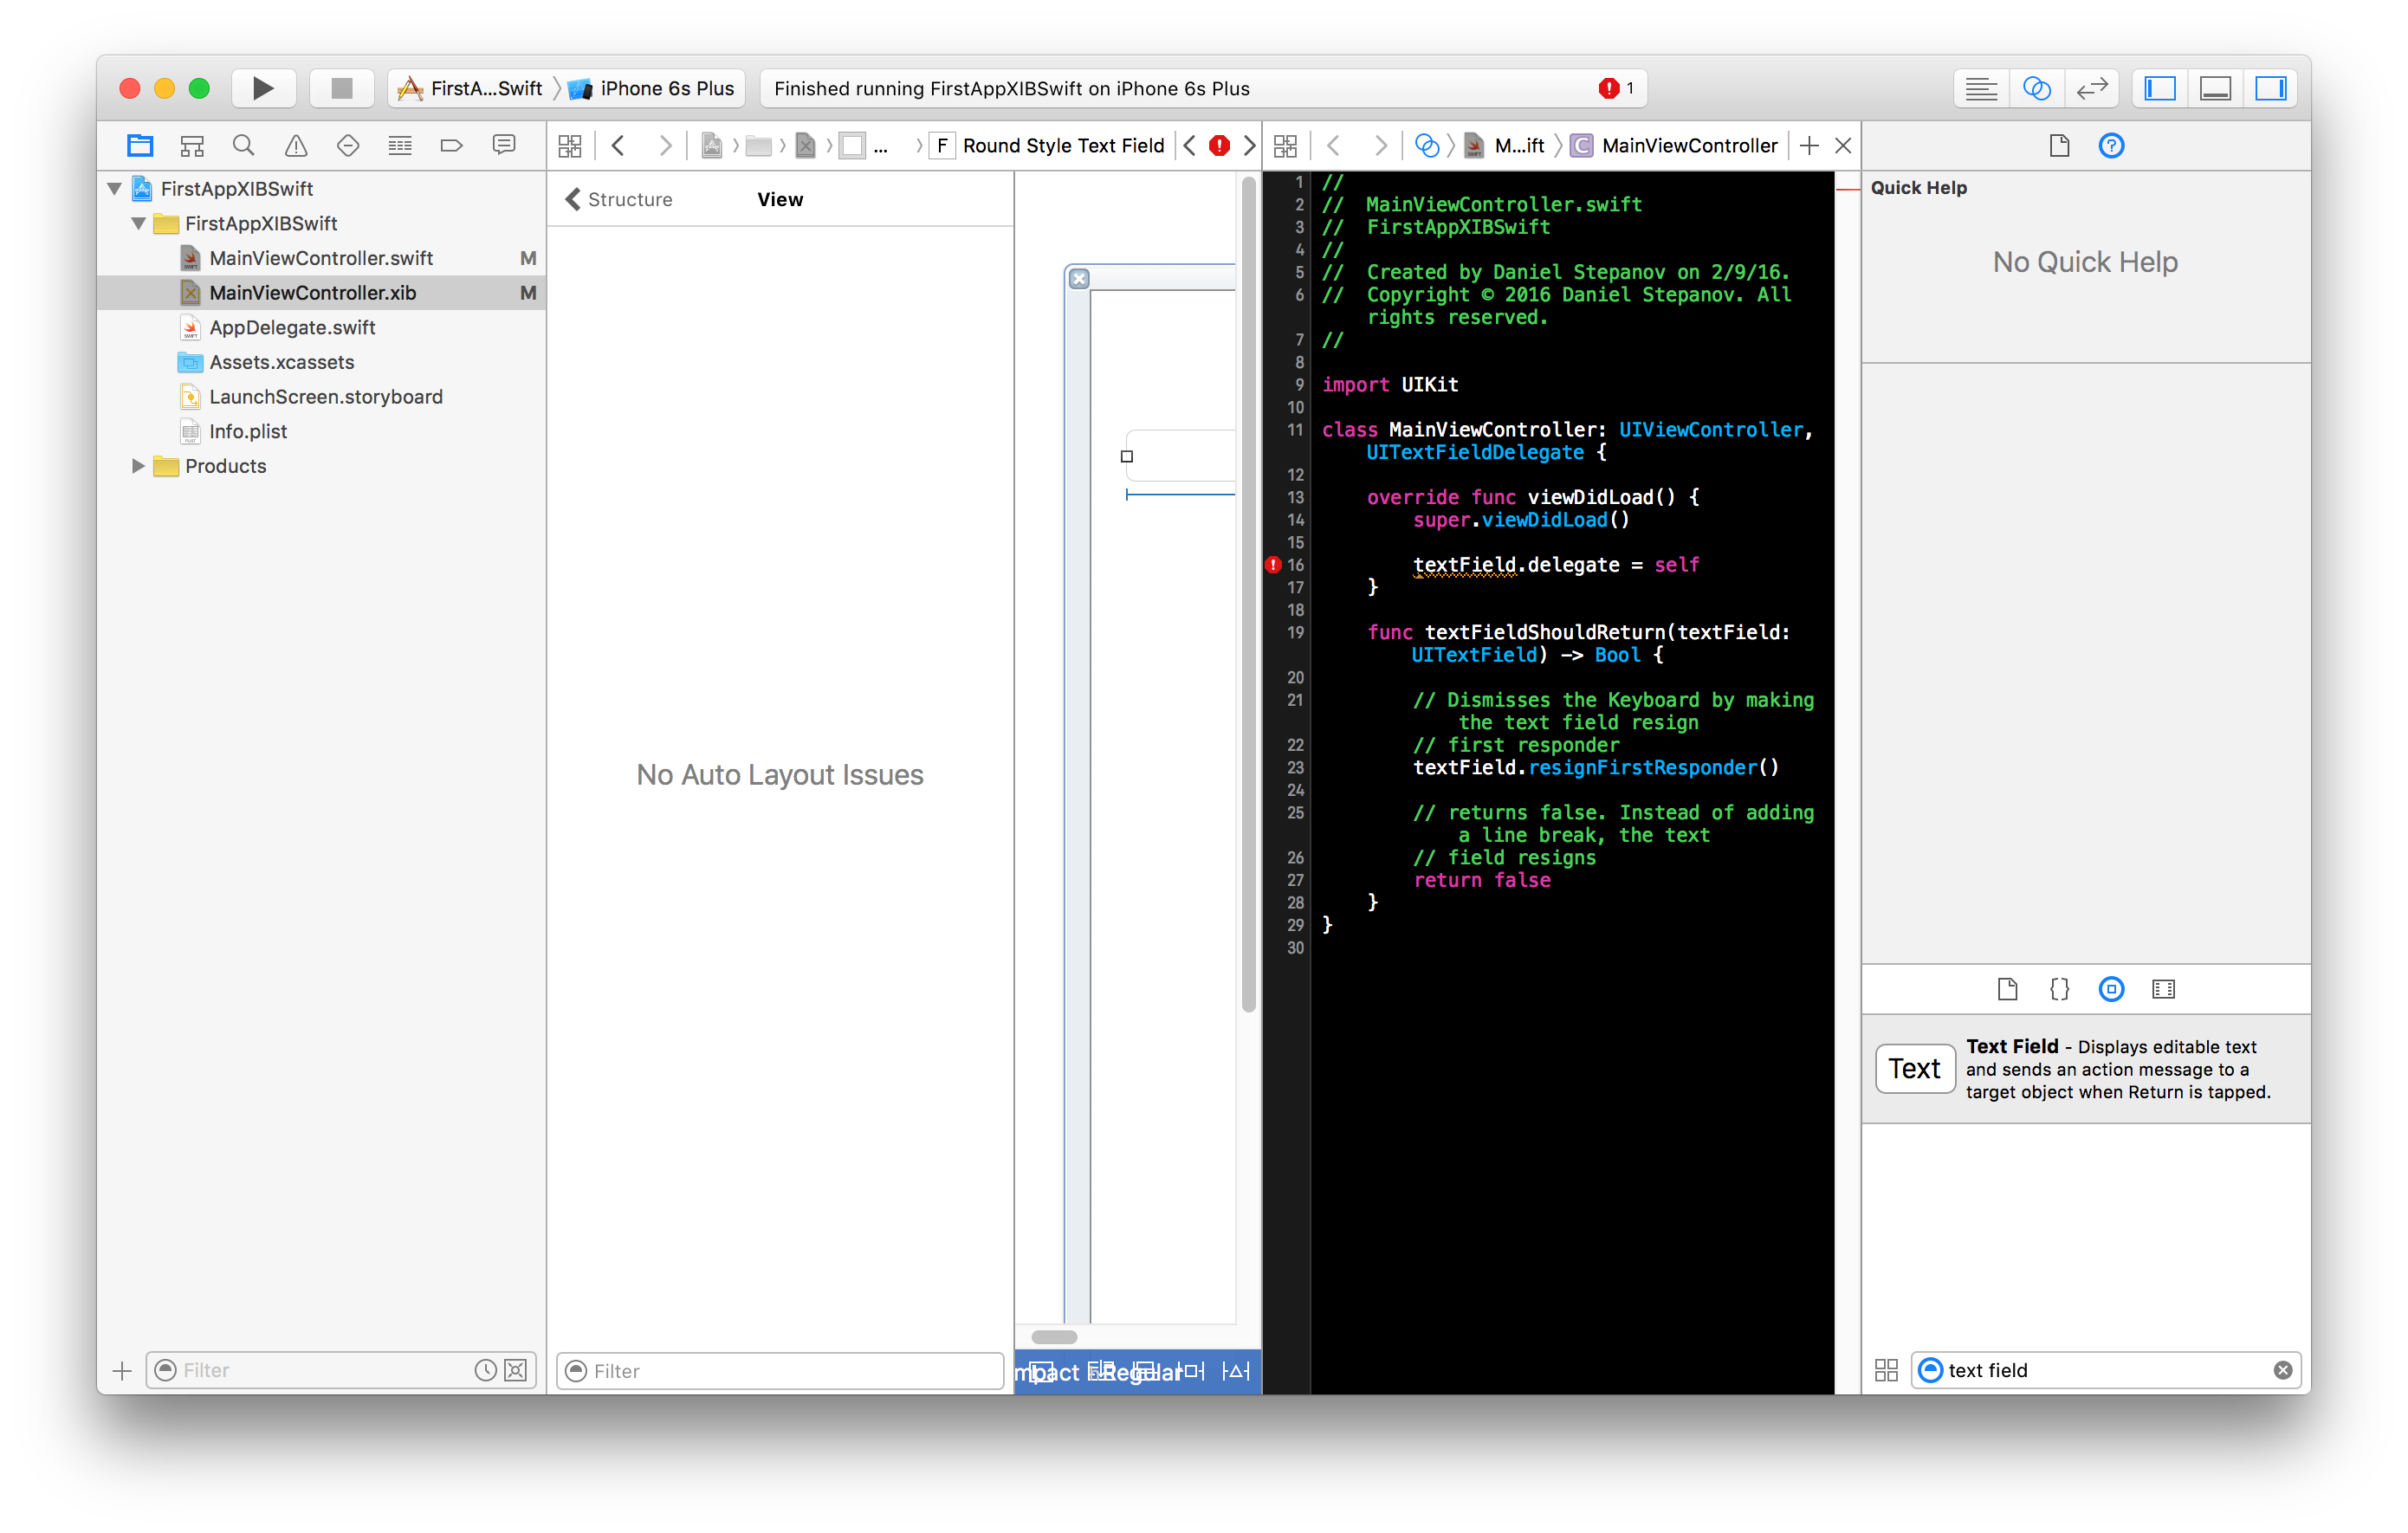Toggle the unsaved files filter beside the clock icon
The width and height of the screenshot is (2408, 1533).
514,1370
